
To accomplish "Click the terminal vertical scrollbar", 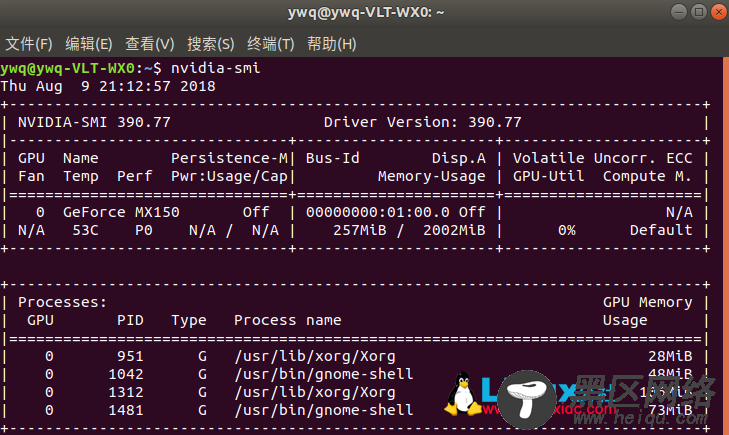I will pyautogui.click(x=726, y=245).
